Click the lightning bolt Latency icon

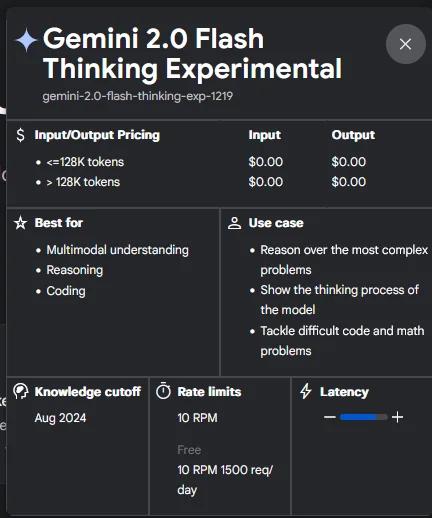[x=306, y=391]
